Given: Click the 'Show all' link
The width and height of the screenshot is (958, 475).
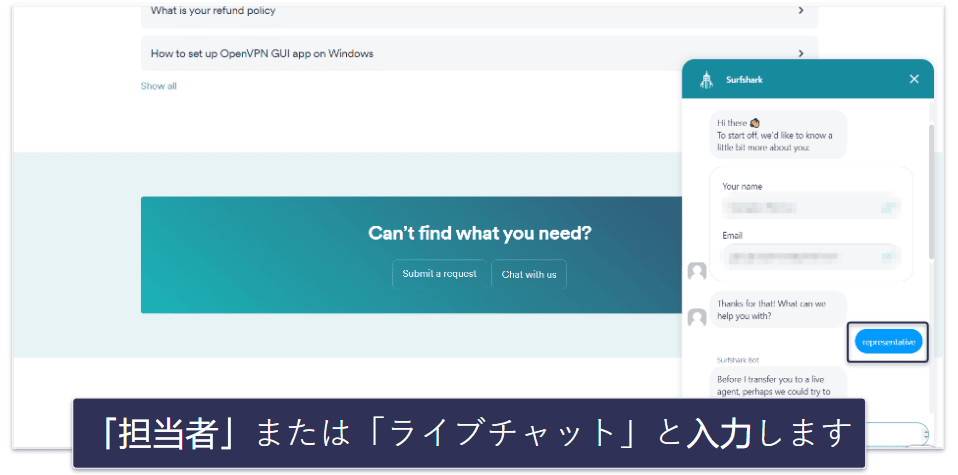Looking at the screenshot, I should [158, 86].
